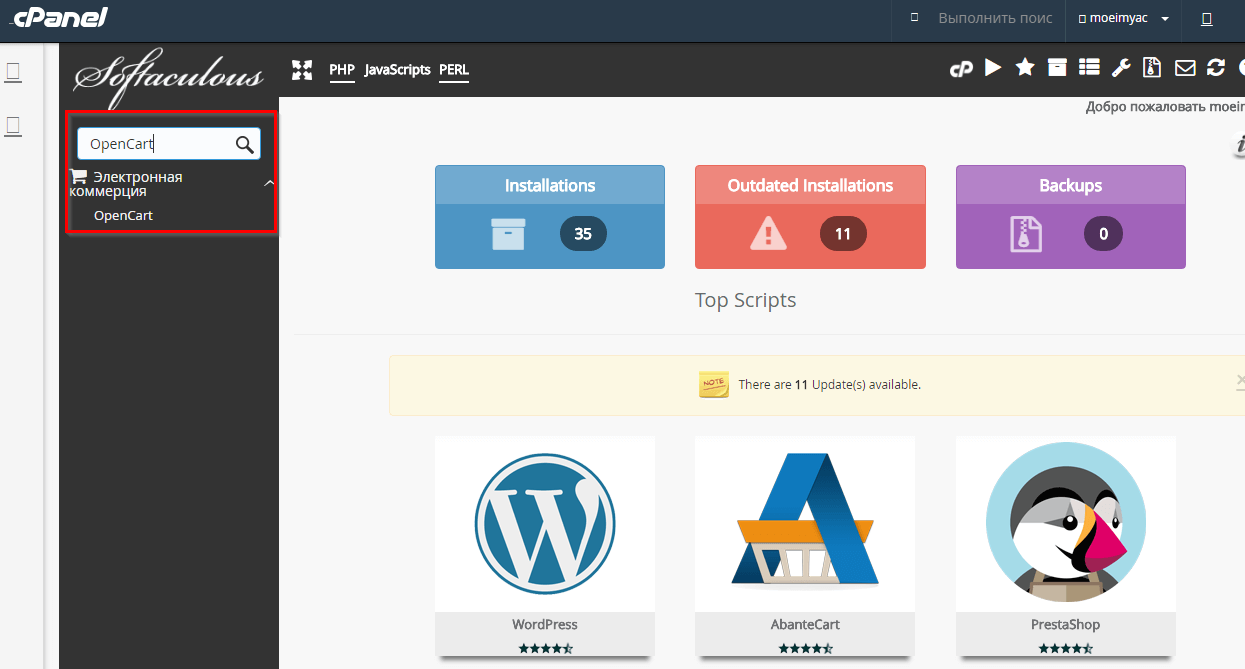
Task: Open the AbanteCart logo thumbnail
Action: point(805,523)
